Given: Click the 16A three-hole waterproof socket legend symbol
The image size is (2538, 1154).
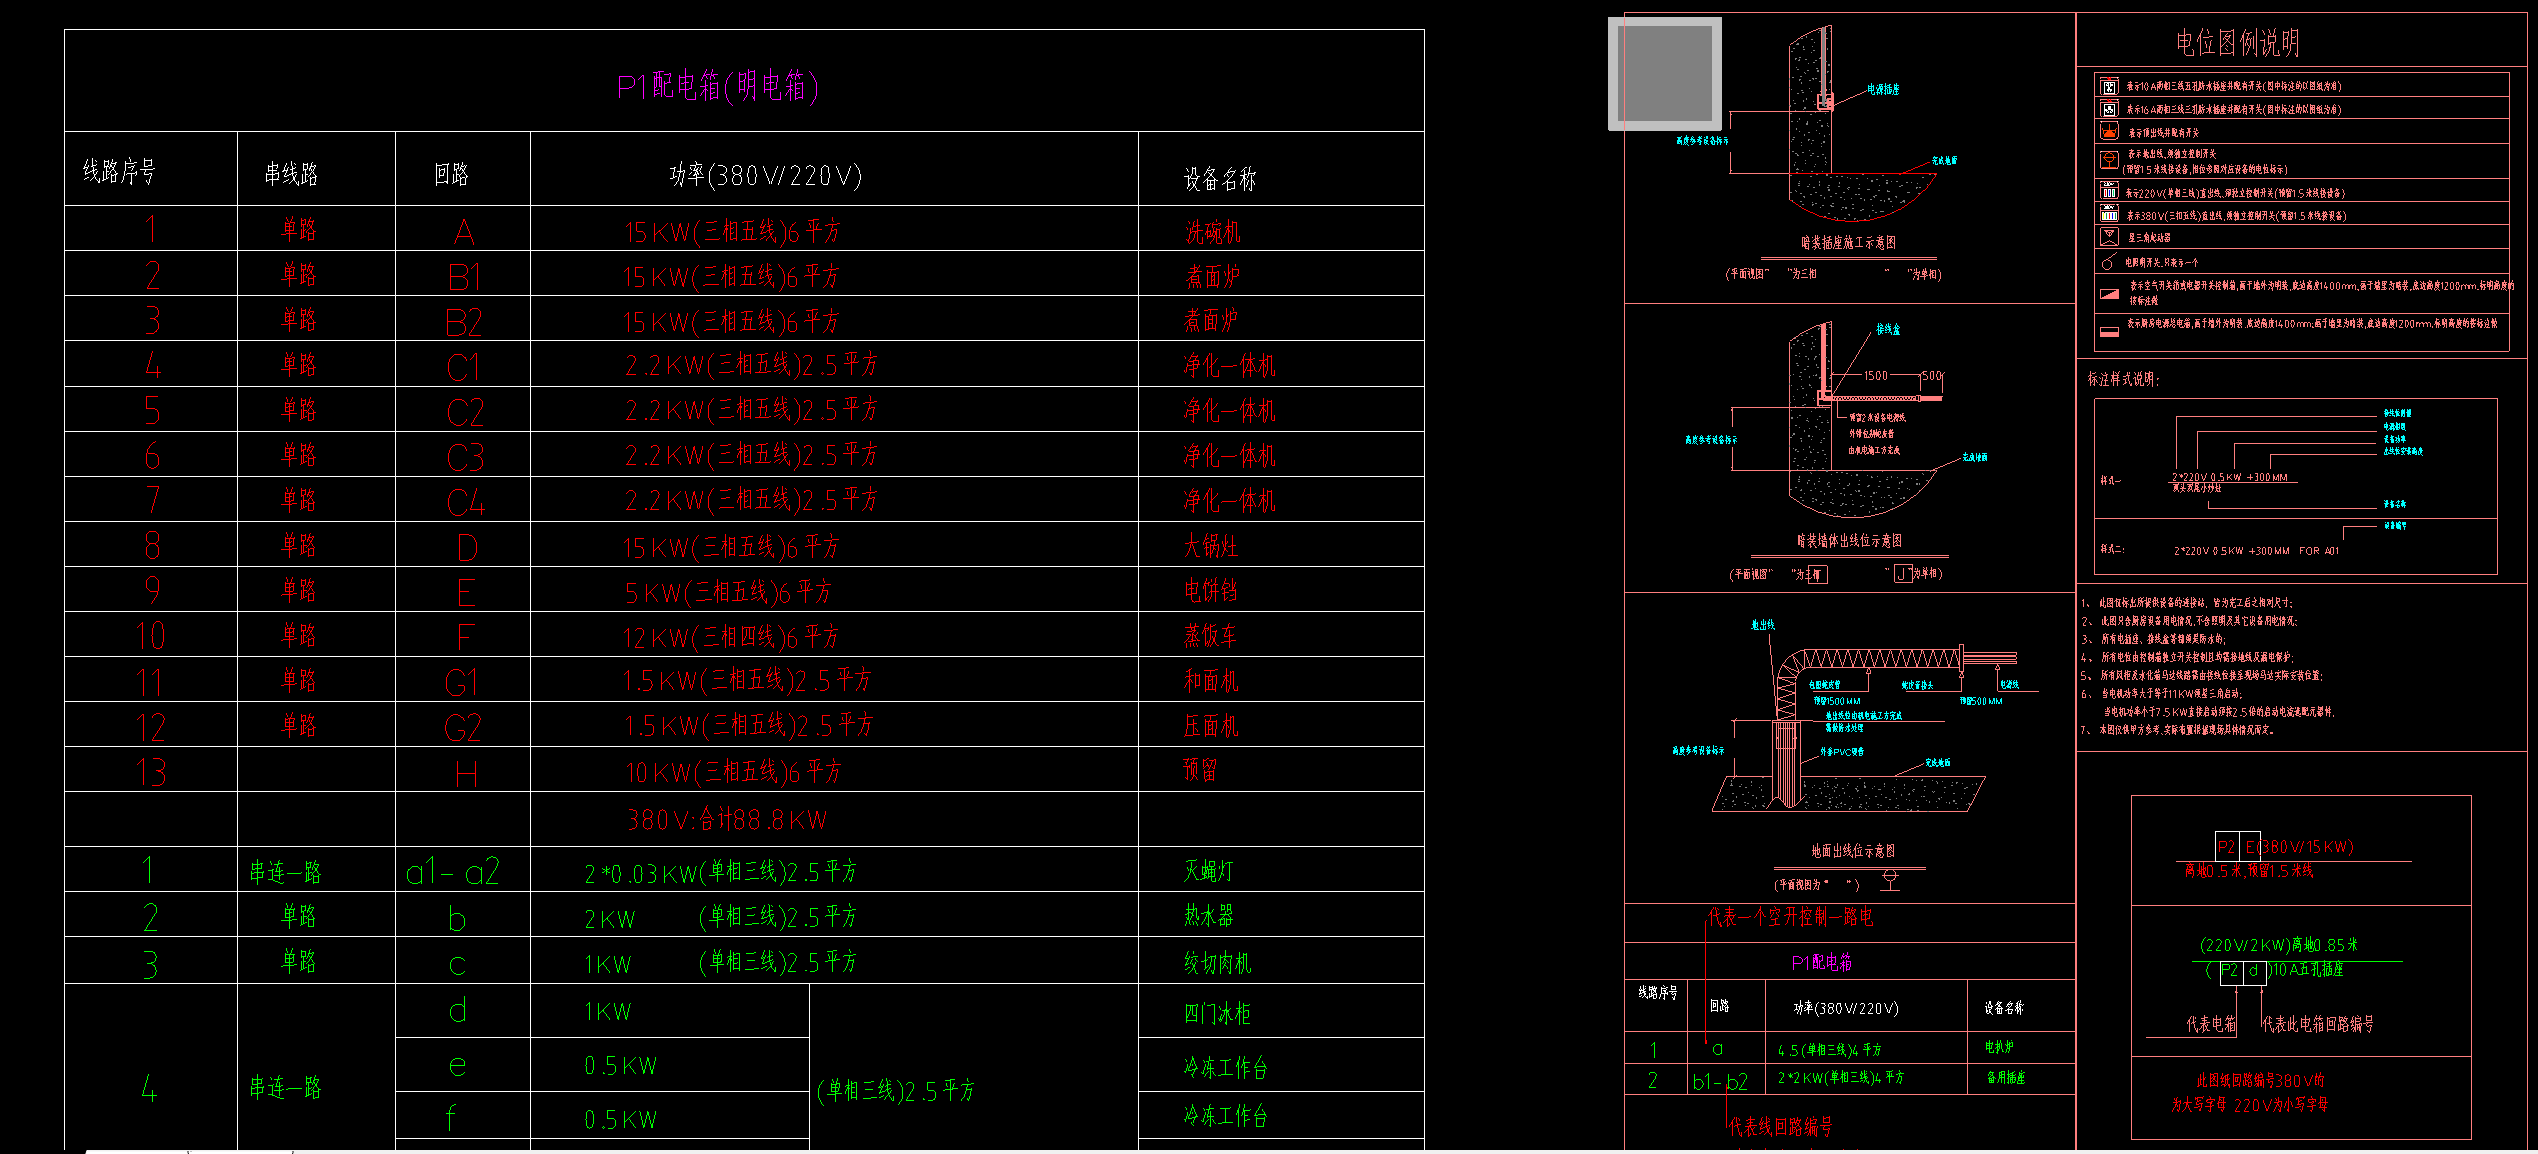Looking at the screenshot, I should (x=2109, y=109).
